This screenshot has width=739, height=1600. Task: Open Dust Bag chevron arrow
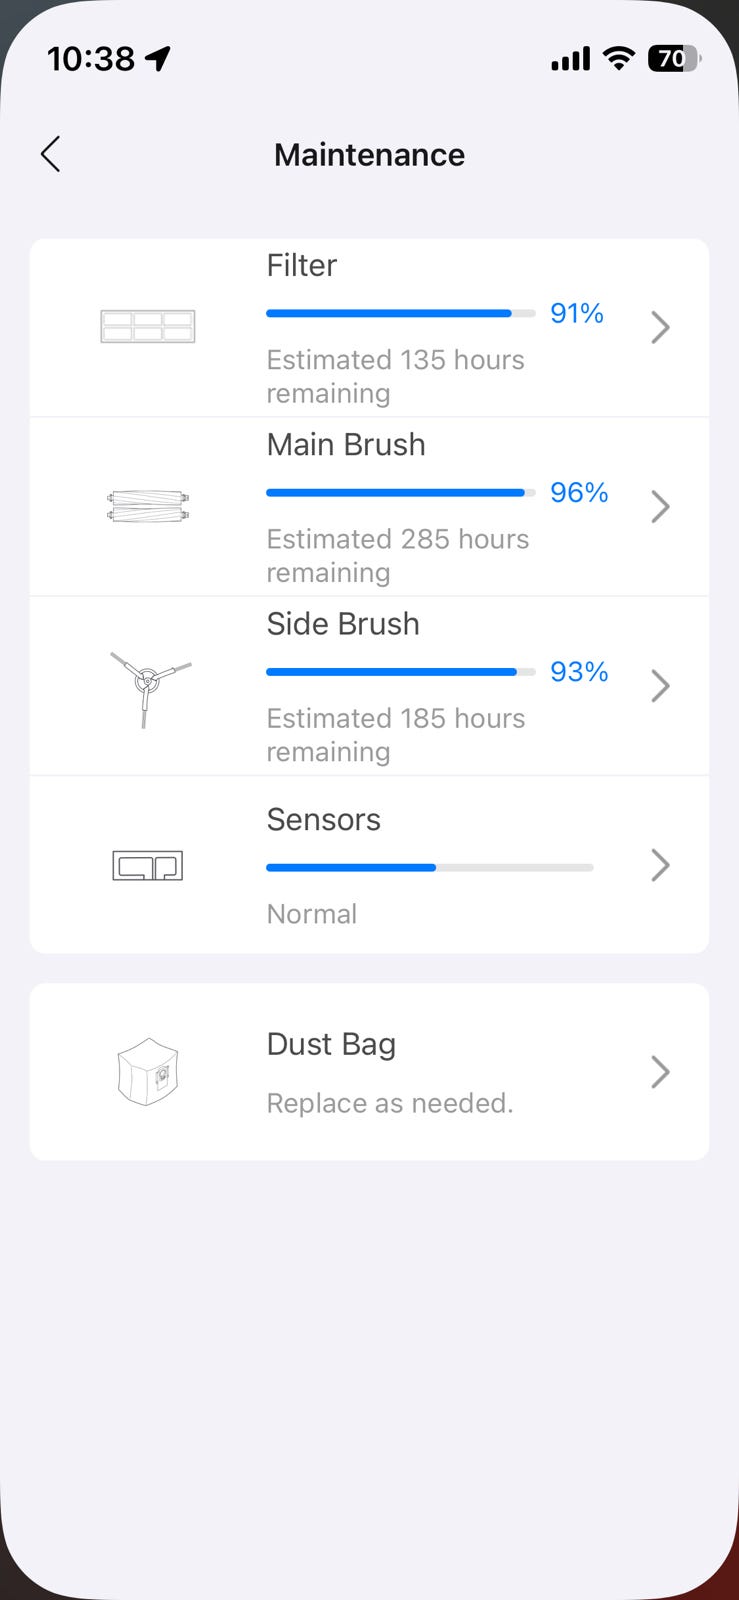[x=660, y=1071]
